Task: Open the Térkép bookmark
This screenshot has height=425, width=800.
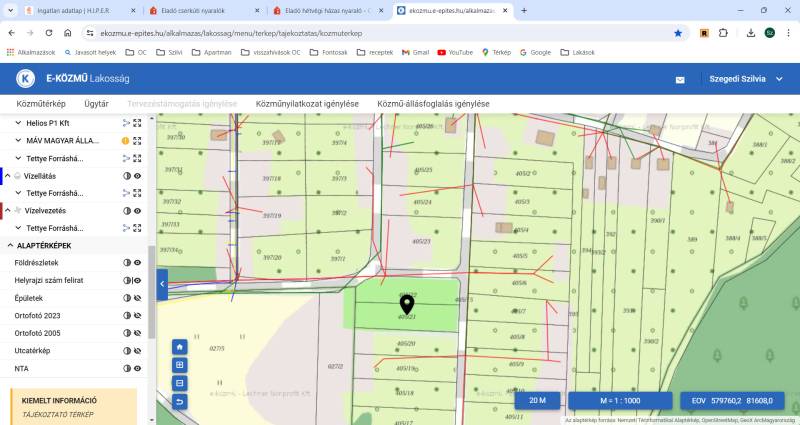Action: [496, 52]
